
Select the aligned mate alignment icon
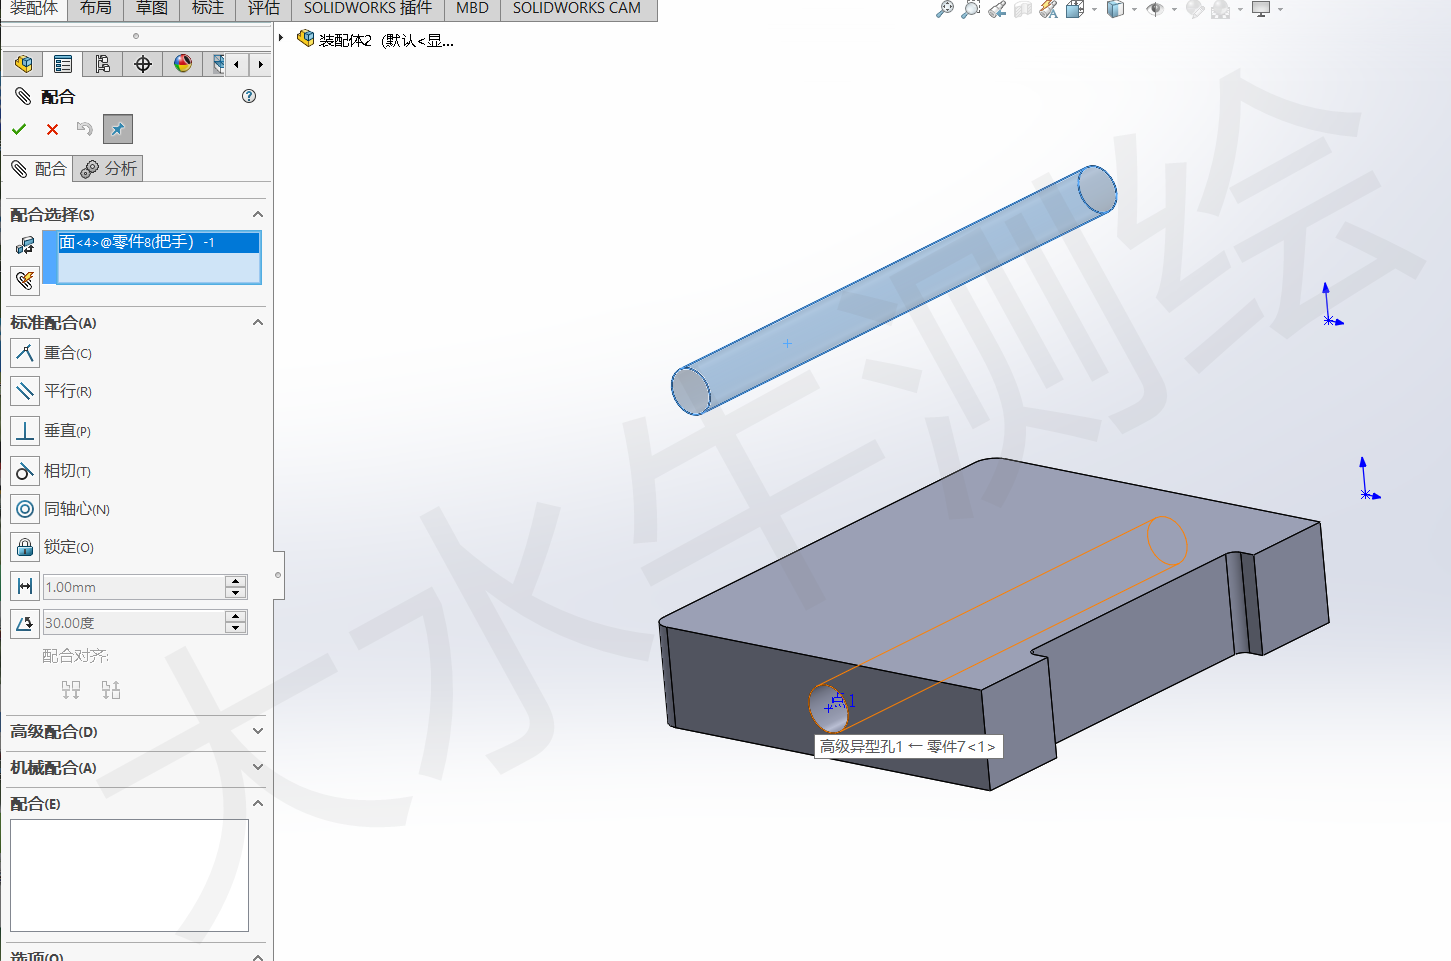click(71, 690)
